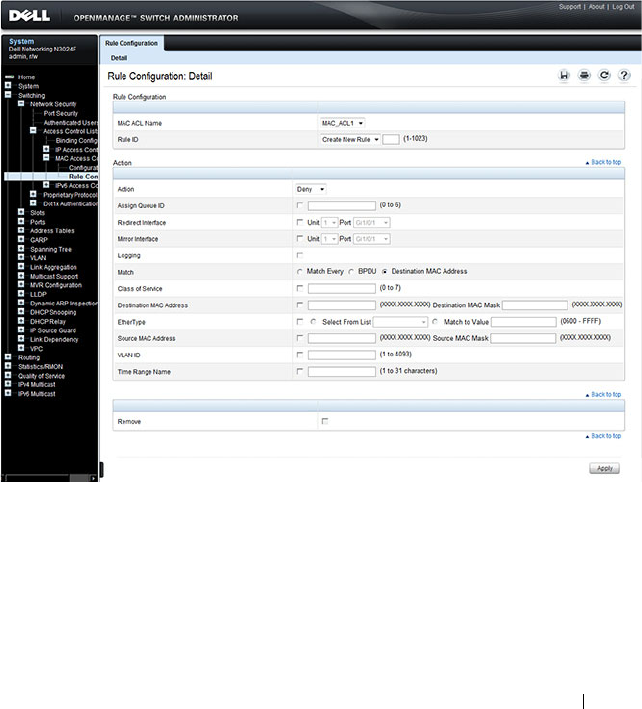Open DHCP Snooping in the tree
Screen dimensions: 642x709
53,312
